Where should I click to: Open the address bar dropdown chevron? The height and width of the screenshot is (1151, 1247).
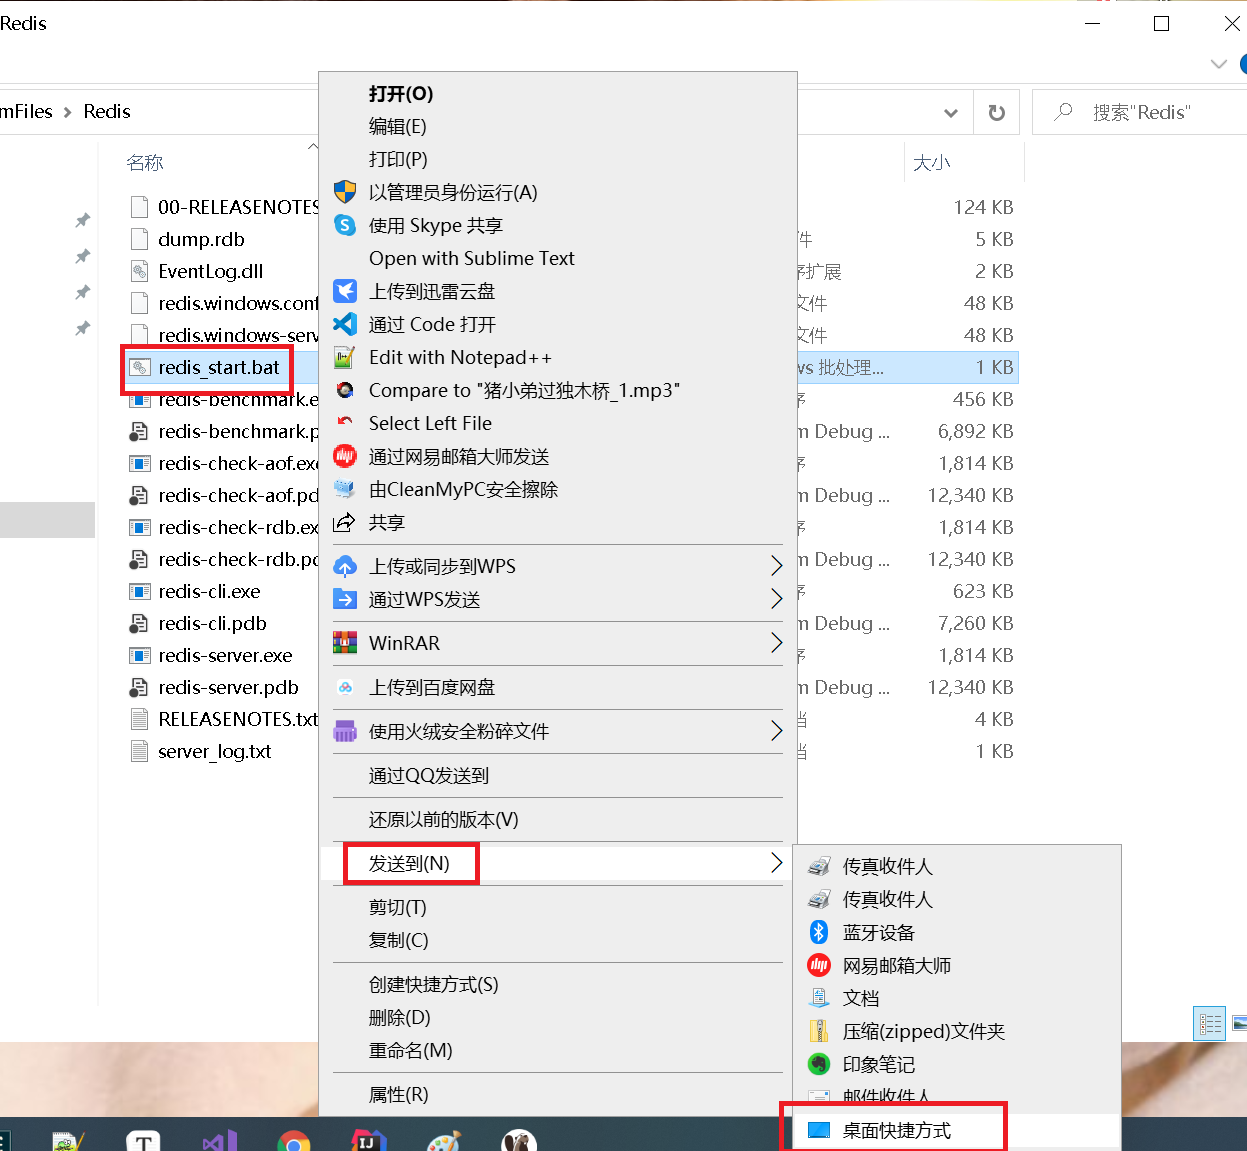(951, 112)
